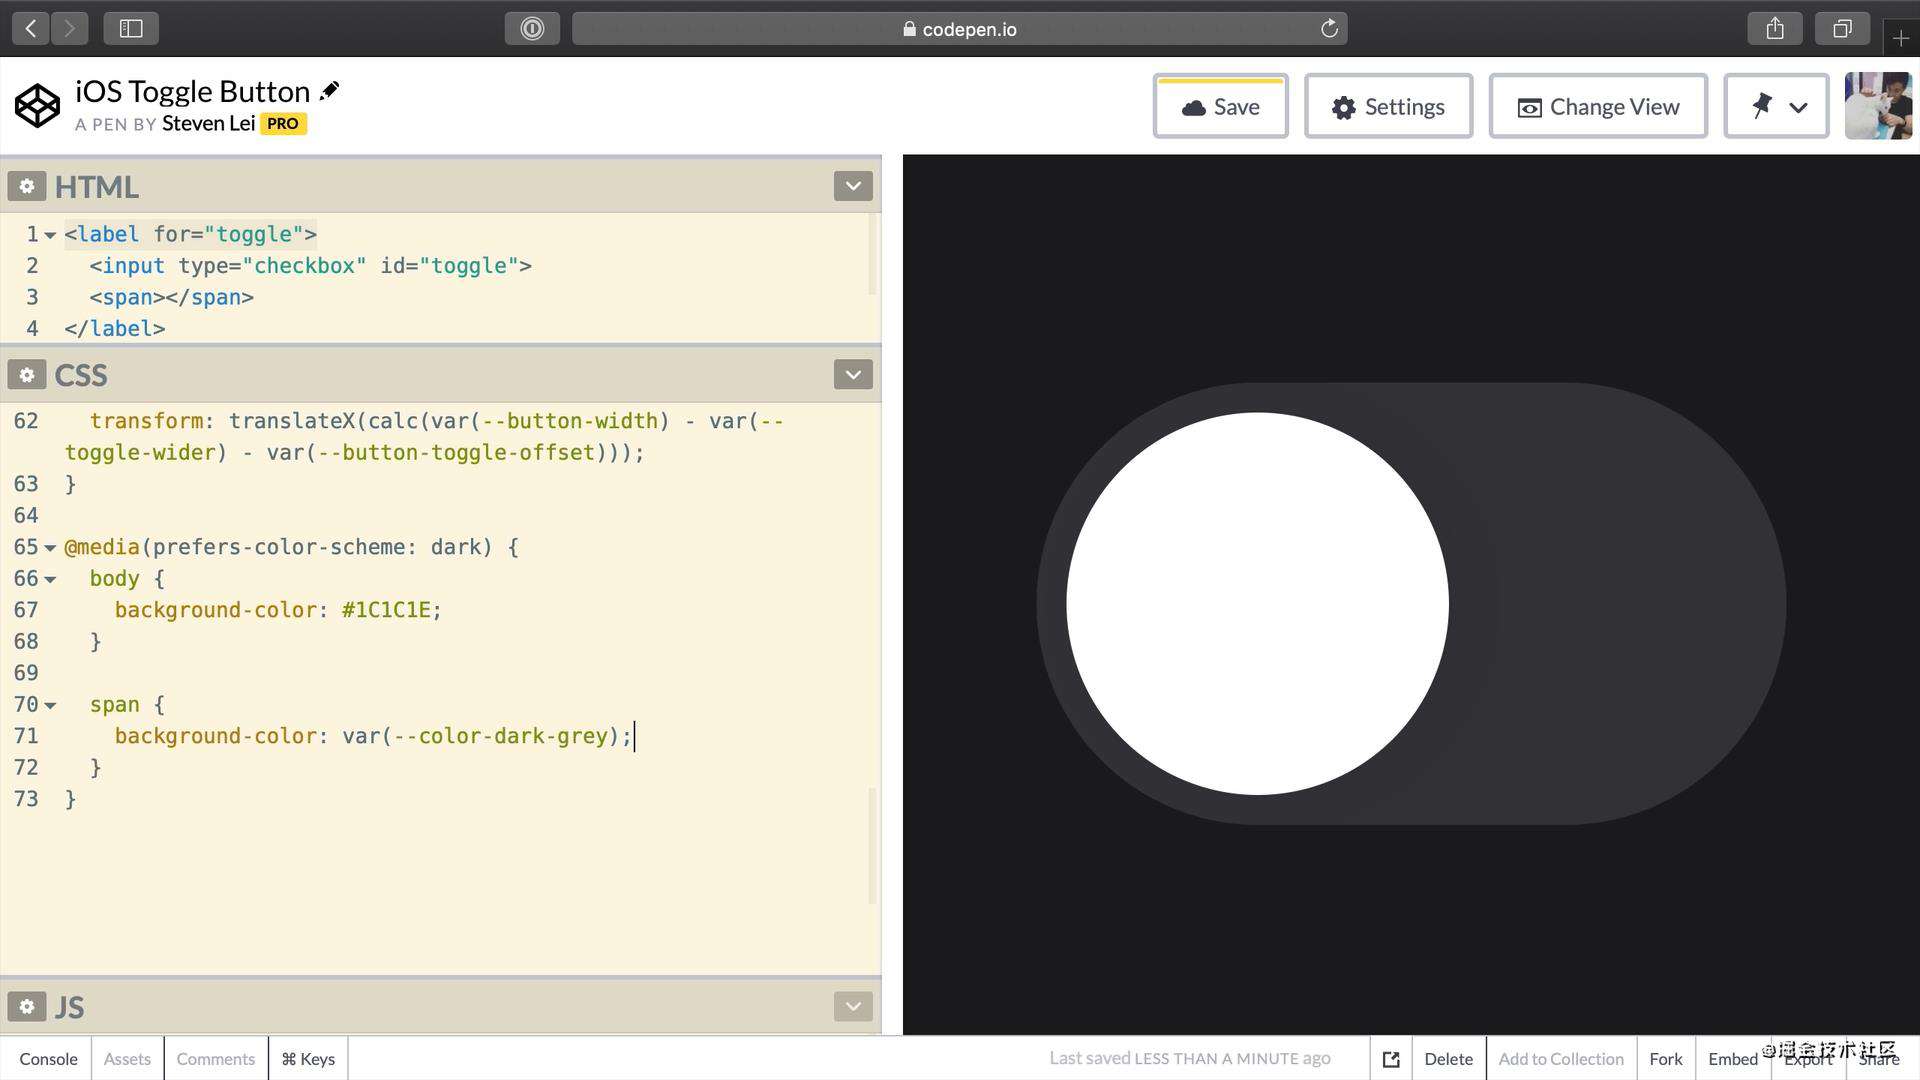Click the CSS editor scrollbar
Screen dimensions: 1920x1080
tap(872, 845)
